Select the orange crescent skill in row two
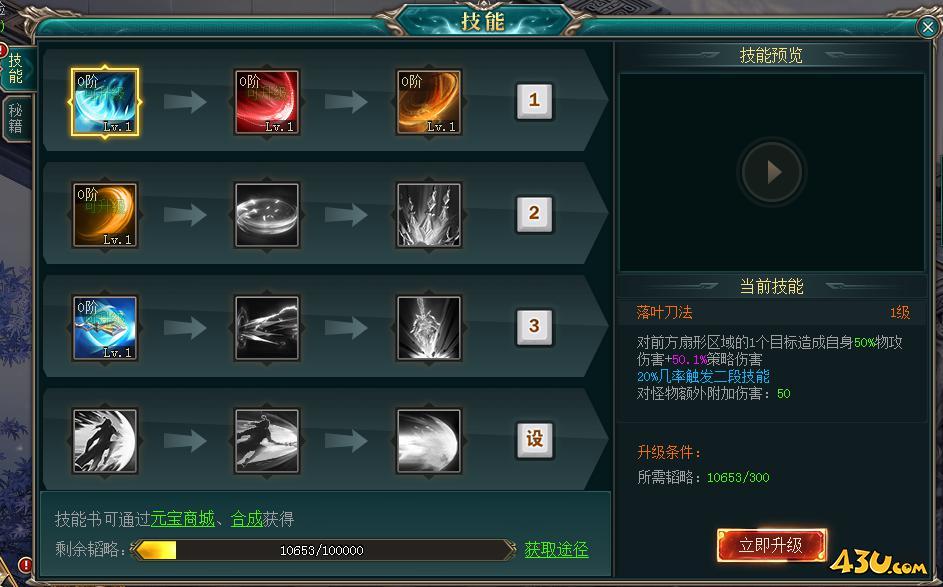 [105, 215]
